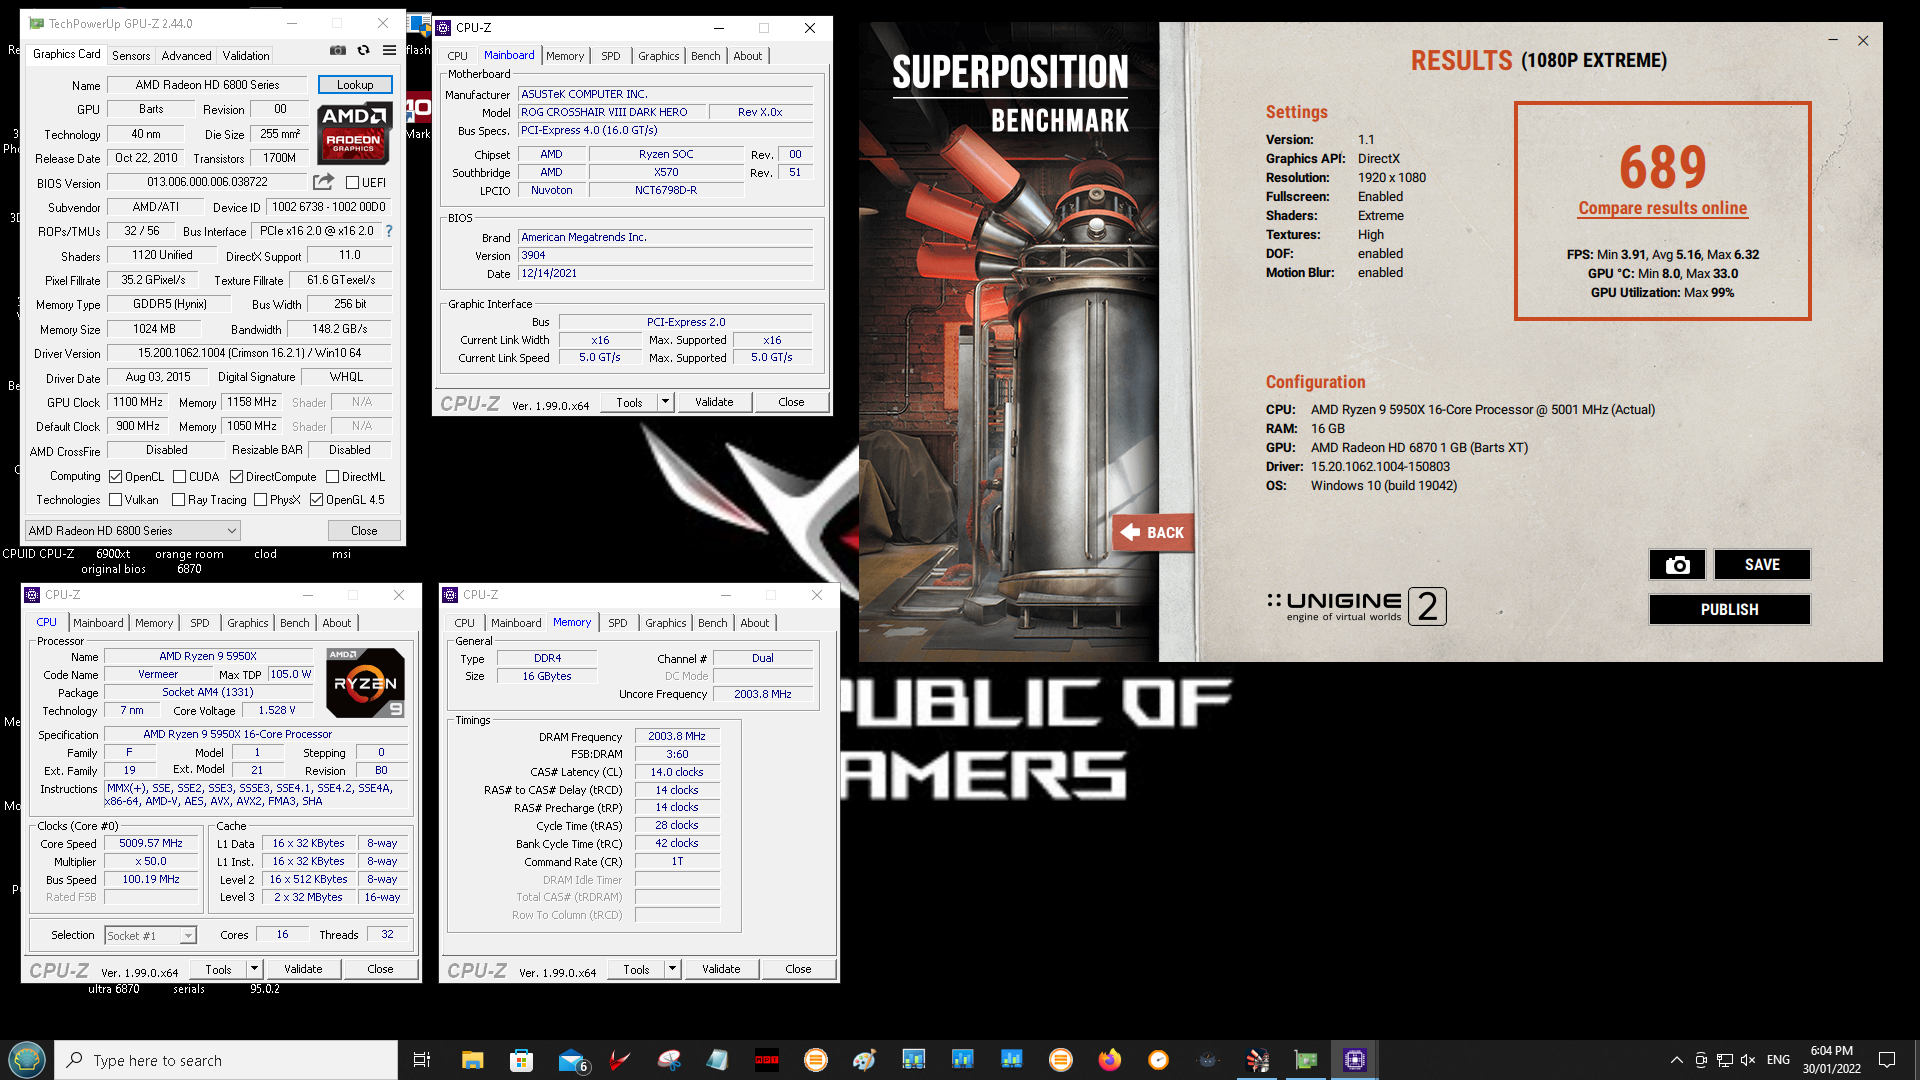1920x1080 pixels.
Task: Open Bench tab in CPU tab CPU-Z window
Action: pos(295,623)
